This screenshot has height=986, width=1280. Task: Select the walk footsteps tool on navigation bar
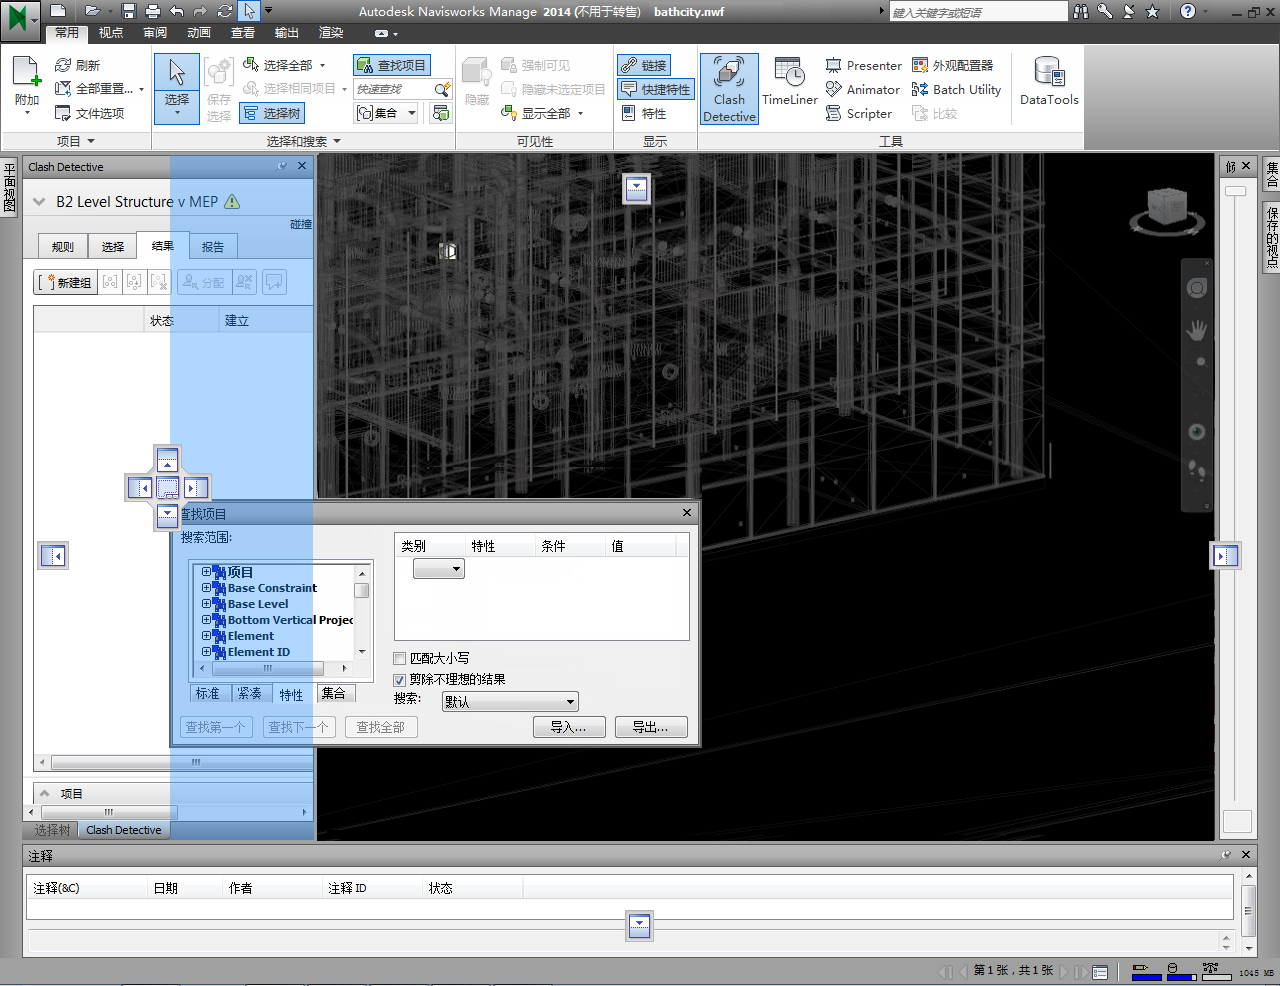point(1197,469)
